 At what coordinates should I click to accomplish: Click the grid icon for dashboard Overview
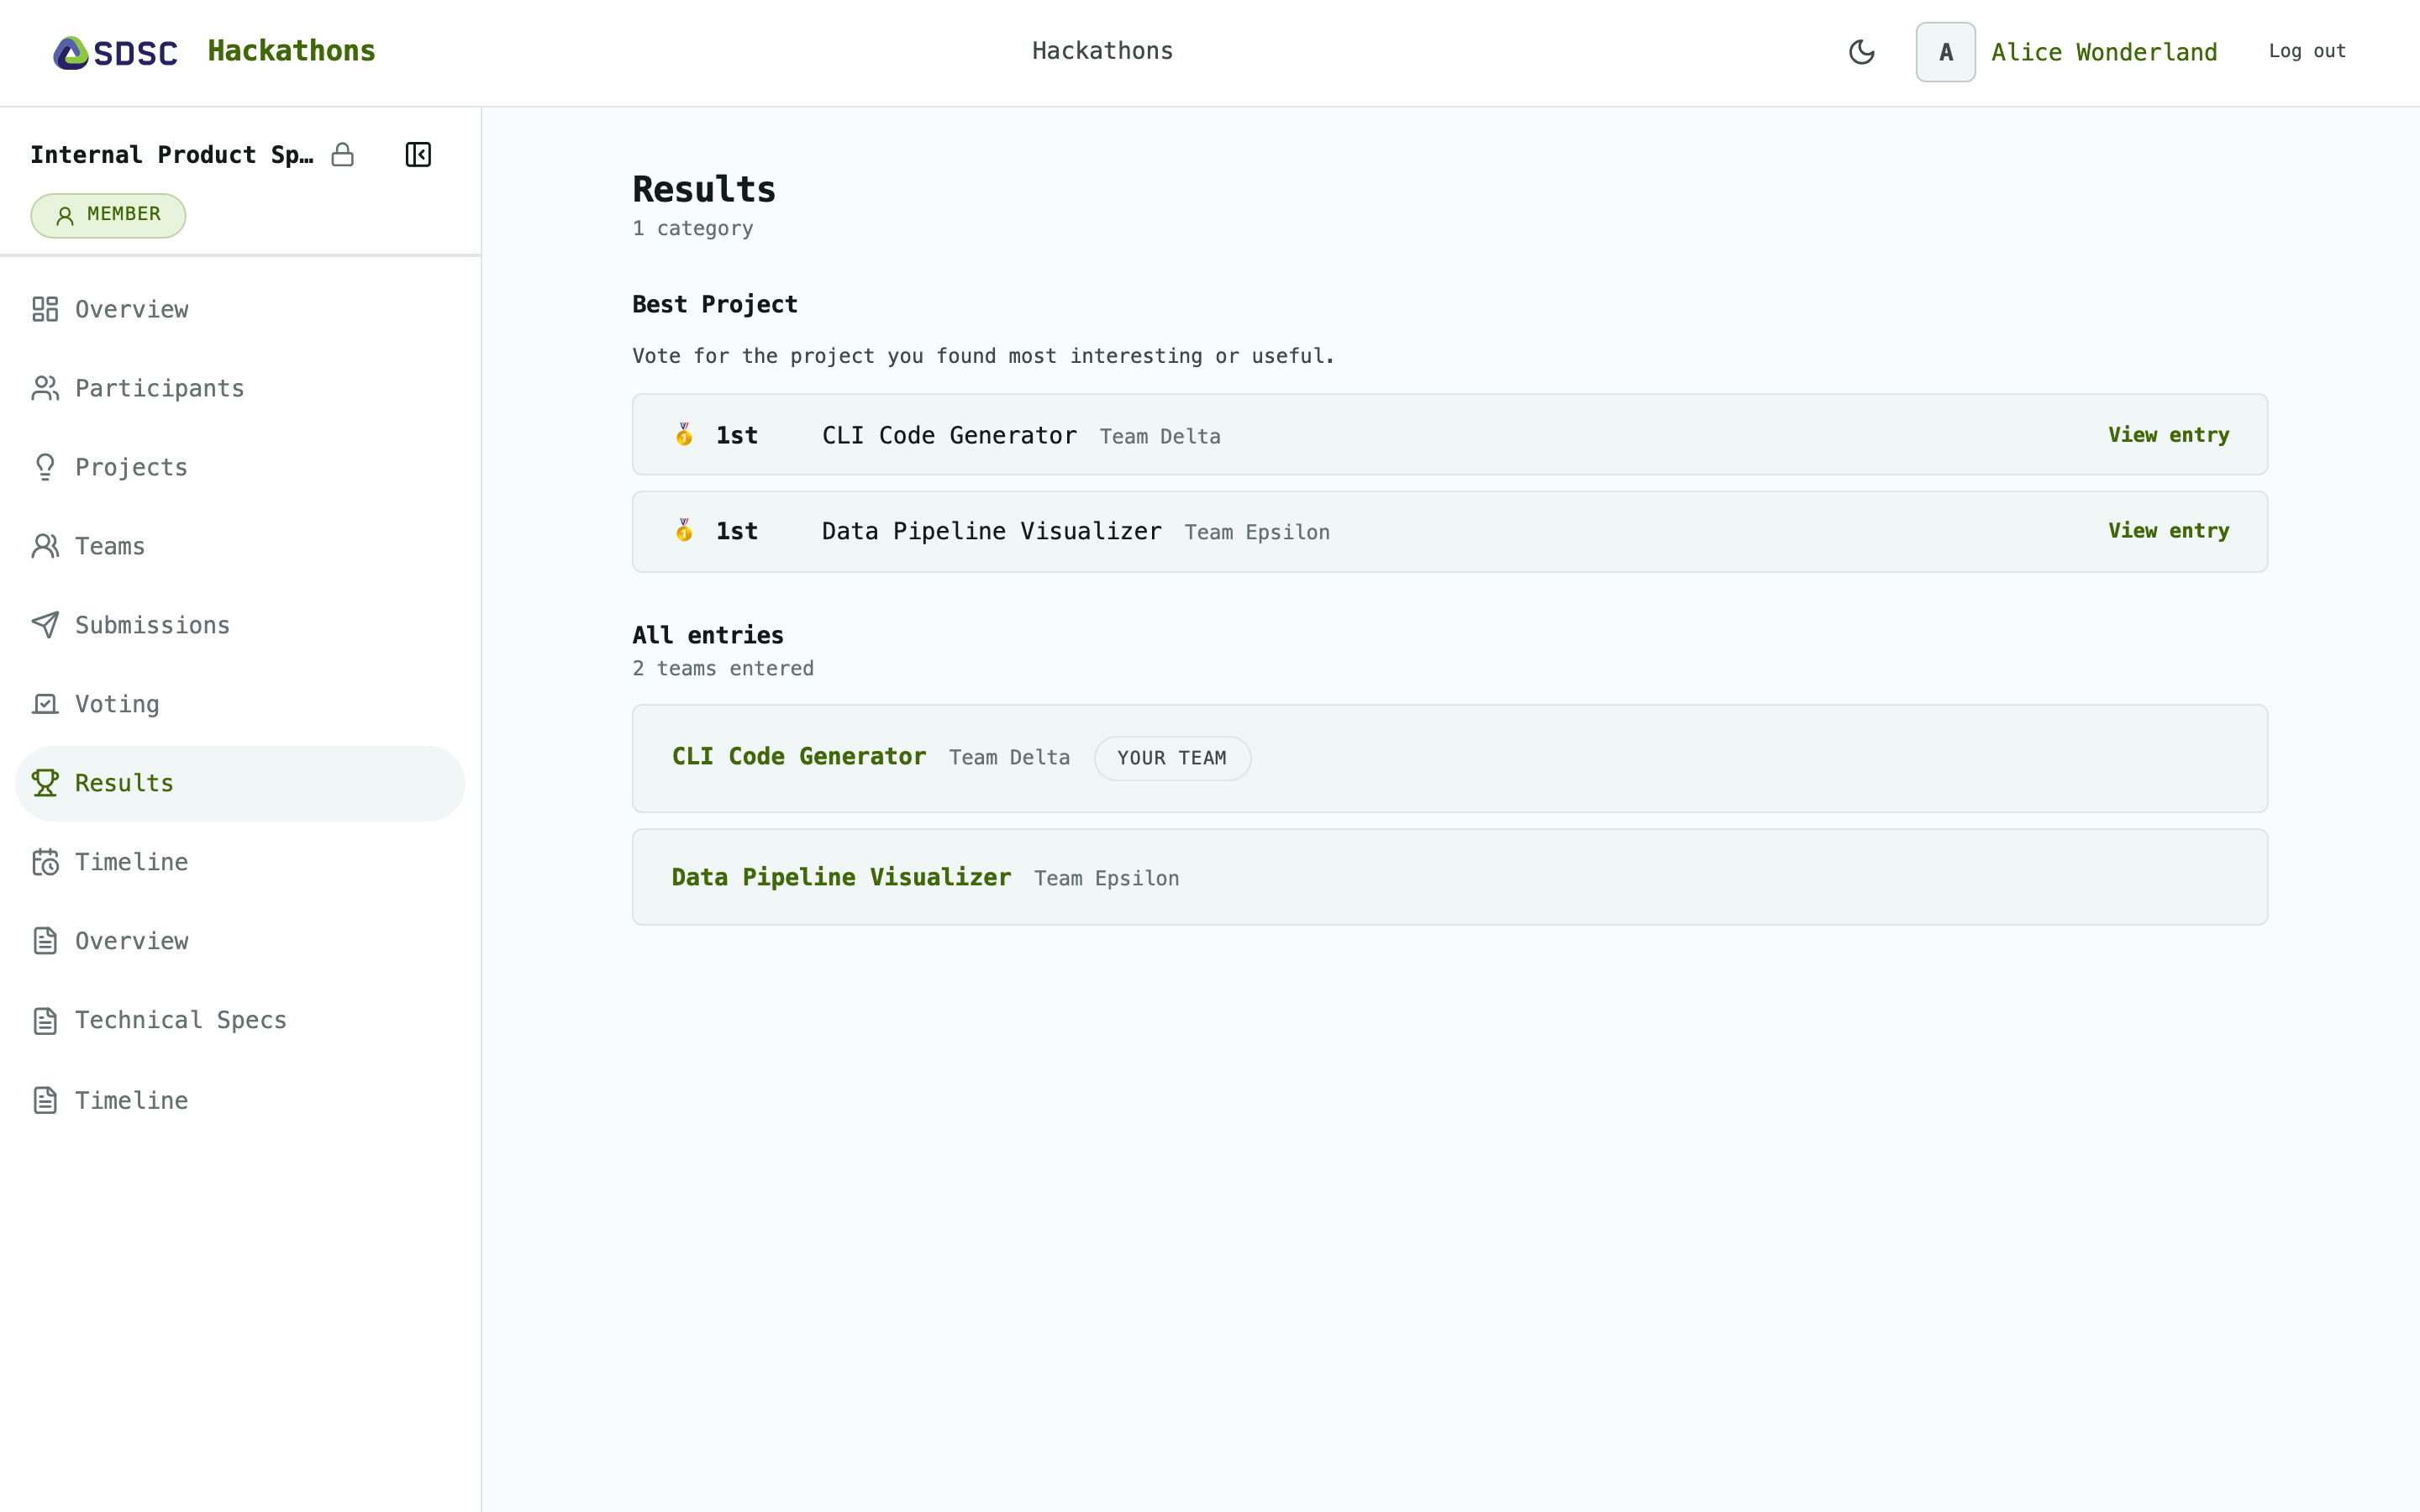tap(45, 309)
